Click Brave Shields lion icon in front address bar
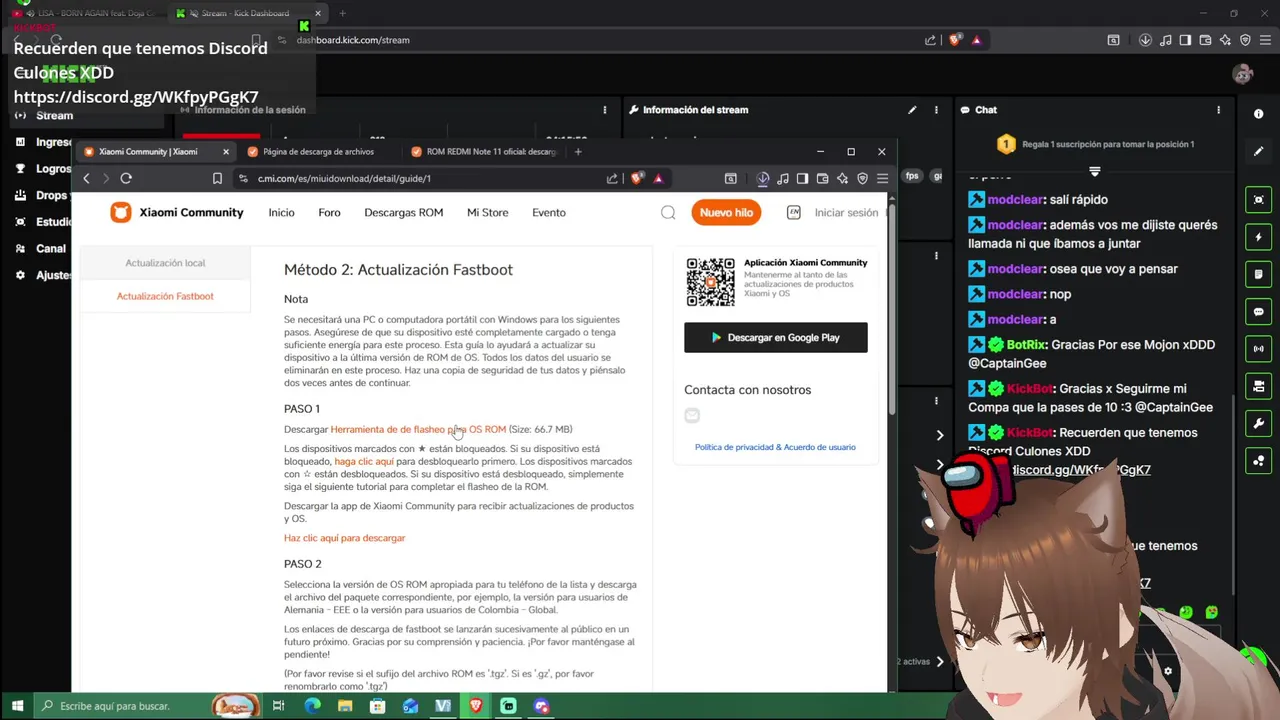Viewport: 1280px width, 720px height. pos(637,178)
